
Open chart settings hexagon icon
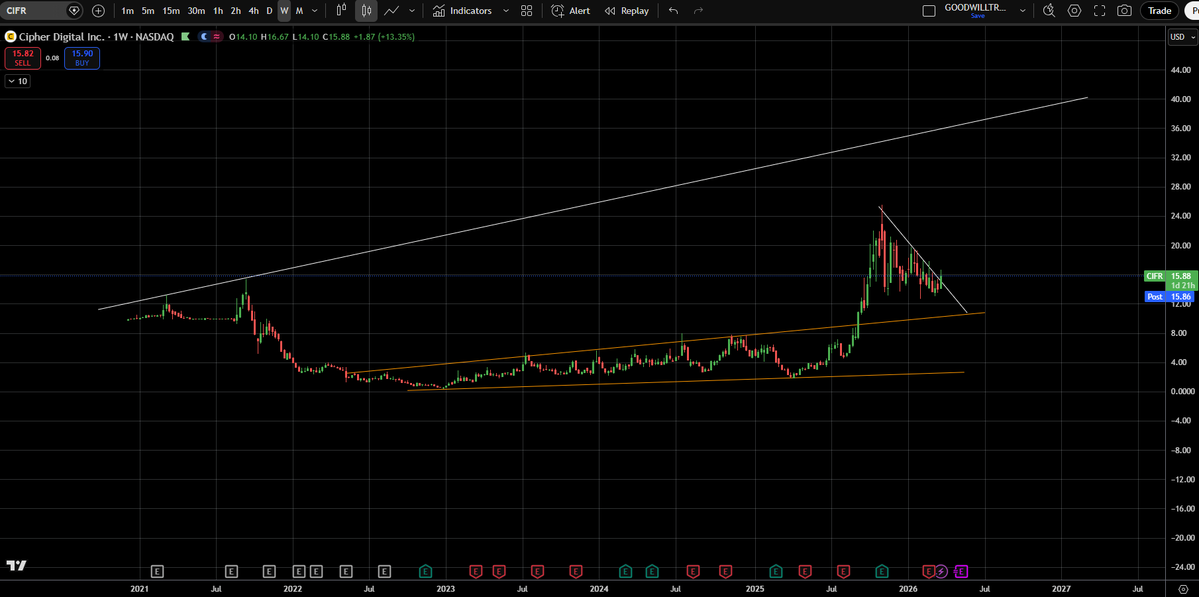(x=1074, y=11)
